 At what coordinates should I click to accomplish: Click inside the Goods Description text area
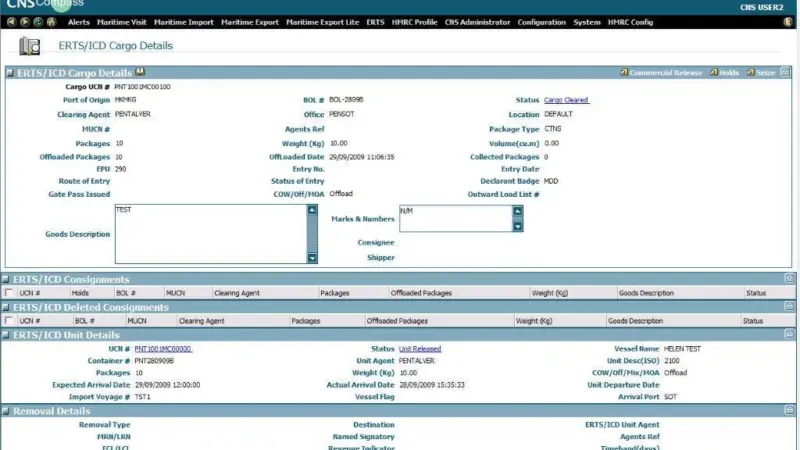[211, 234]
